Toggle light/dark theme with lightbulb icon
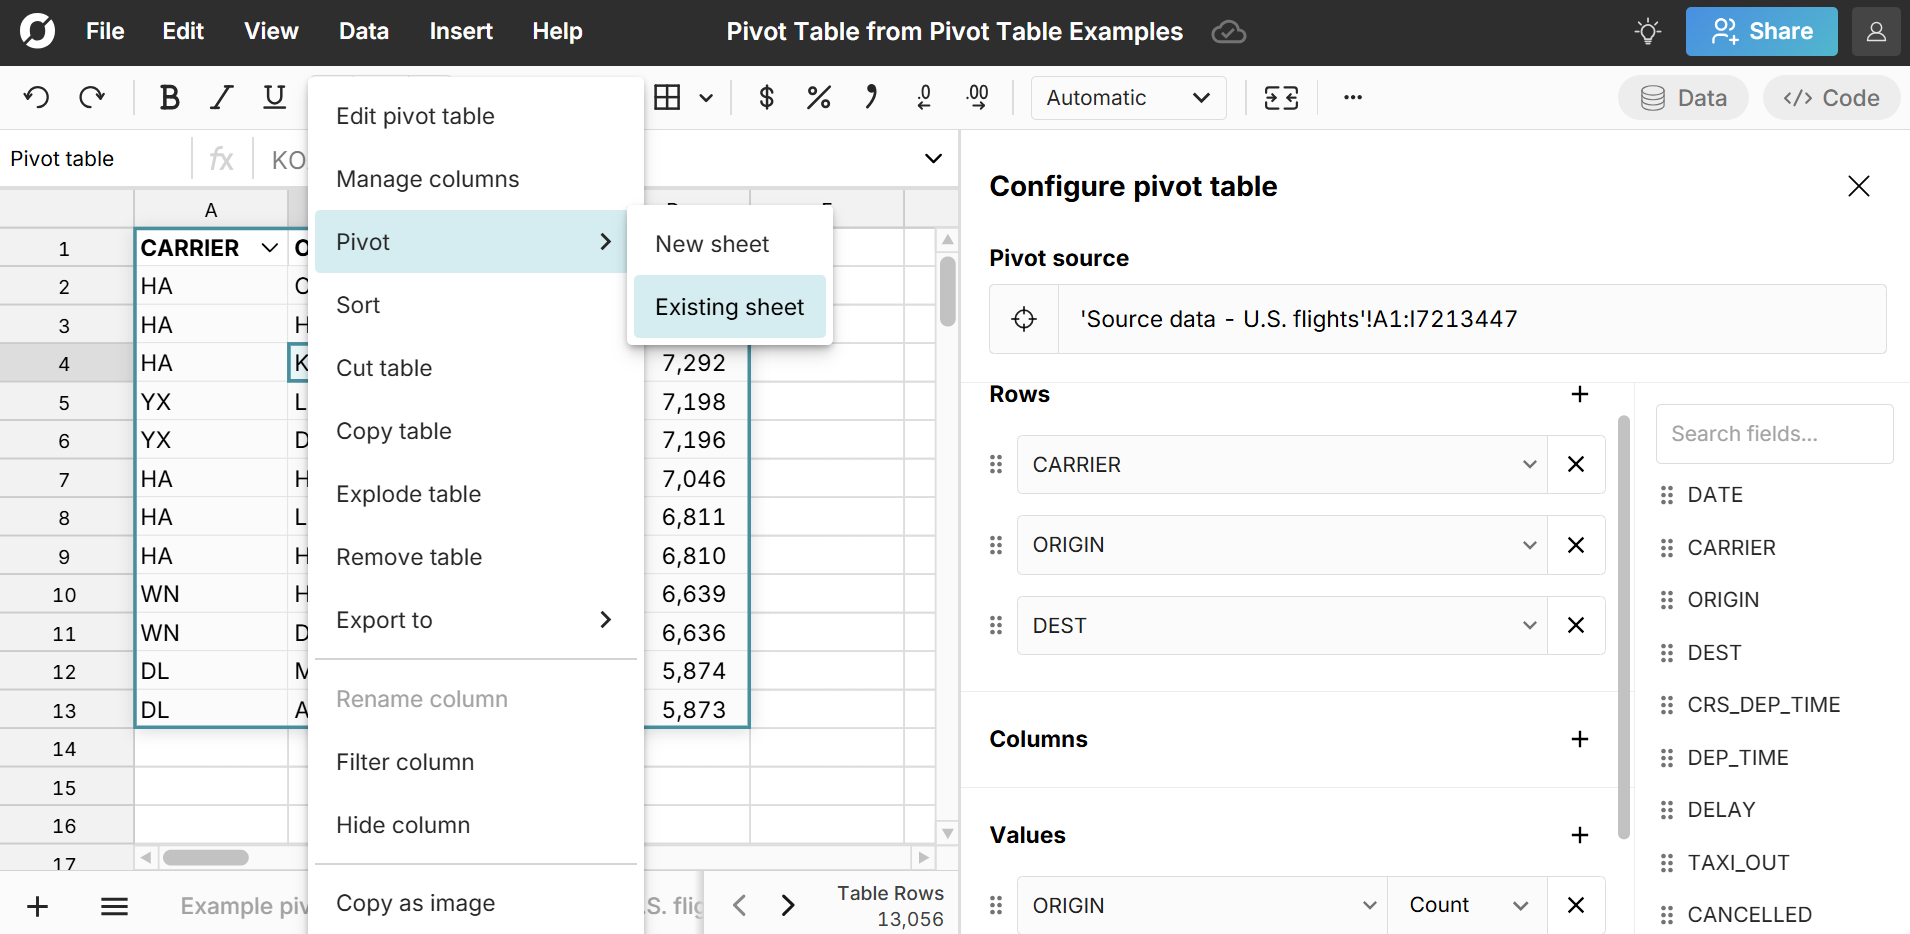1910x934 pixels. pos(1647,31)
